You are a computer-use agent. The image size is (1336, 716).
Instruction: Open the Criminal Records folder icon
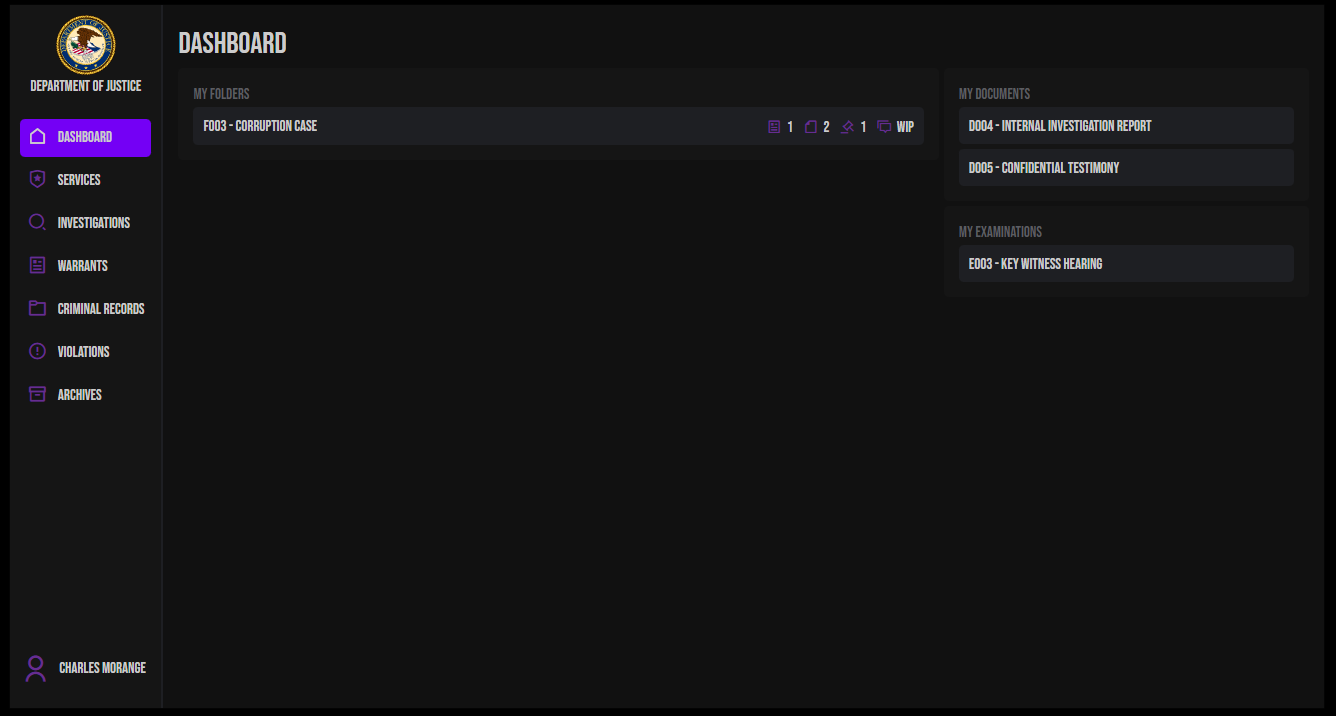coord(37,308)
